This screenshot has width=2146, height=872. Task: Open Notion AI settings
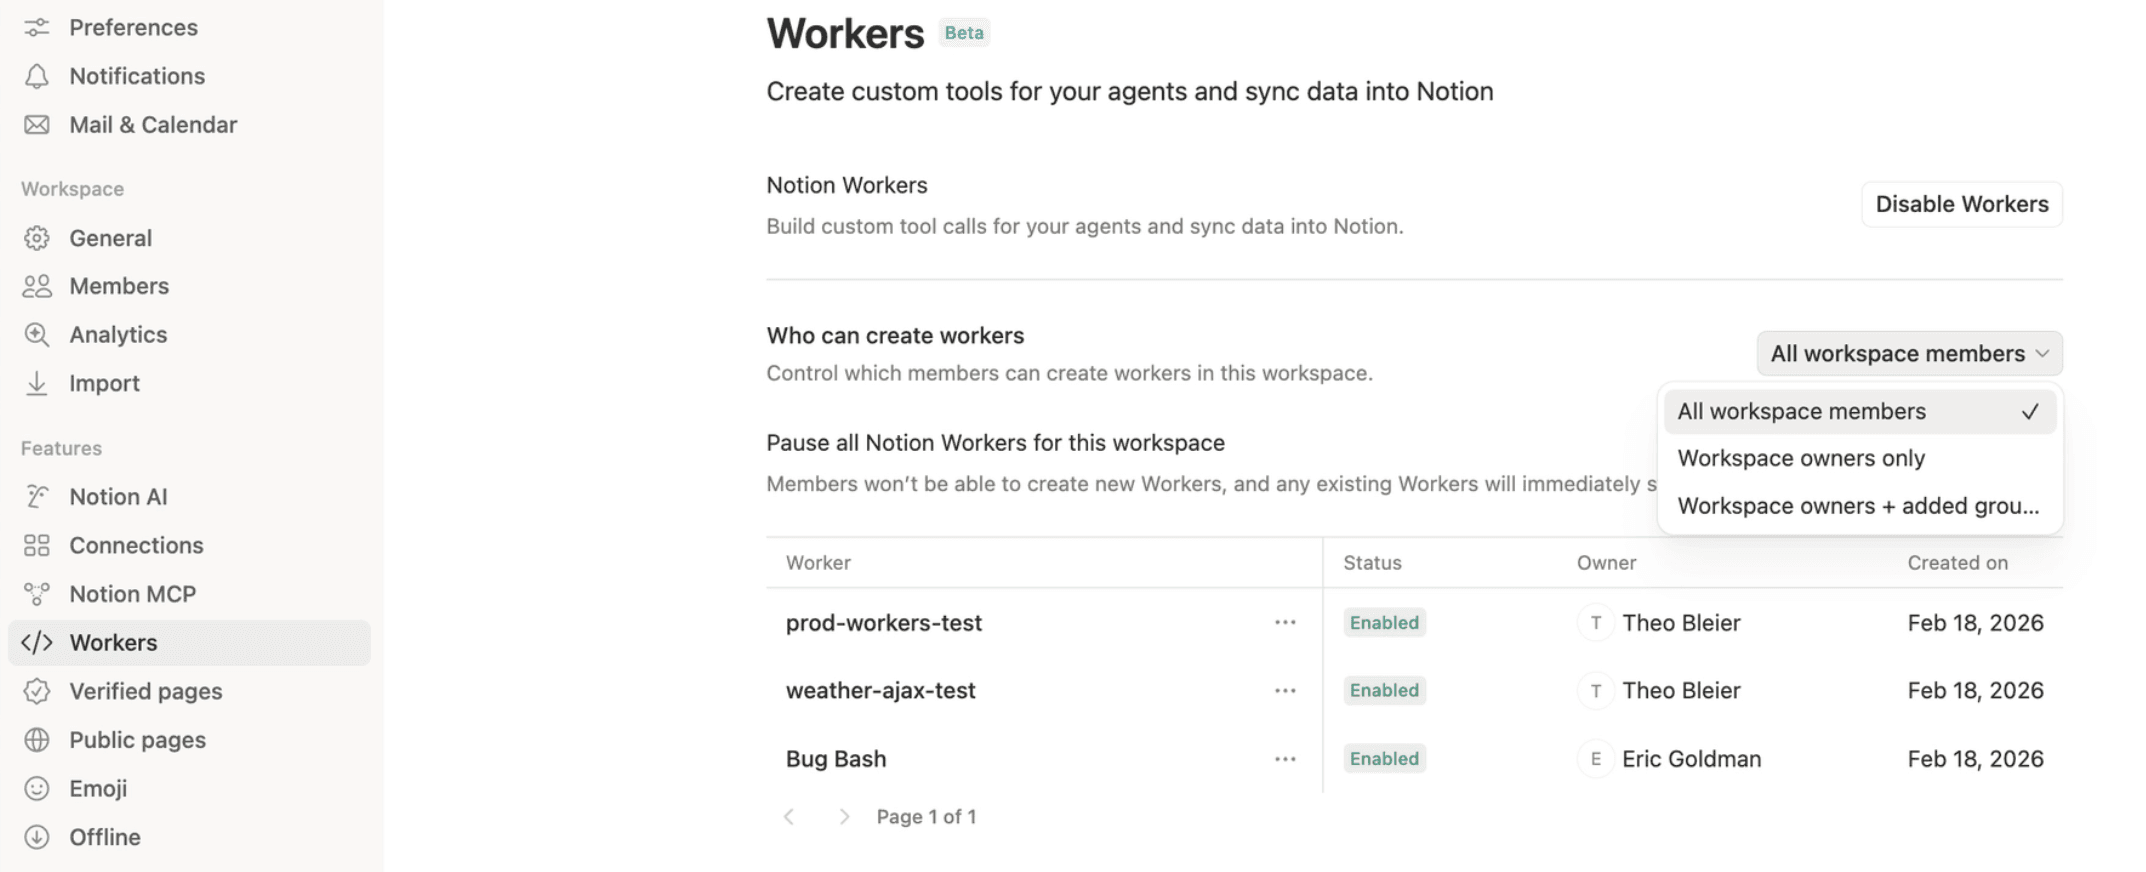(x=189, y=497)
